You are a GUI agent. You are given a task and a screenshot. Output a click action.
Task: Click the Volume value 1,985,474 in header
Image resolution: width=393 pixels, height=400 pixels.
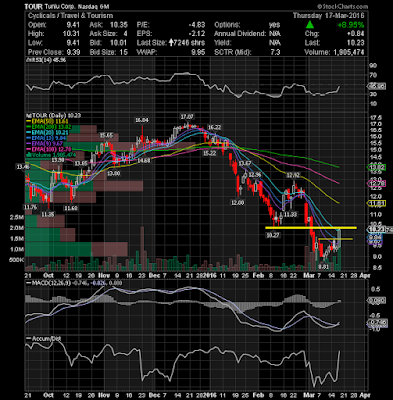coord(348,52)
